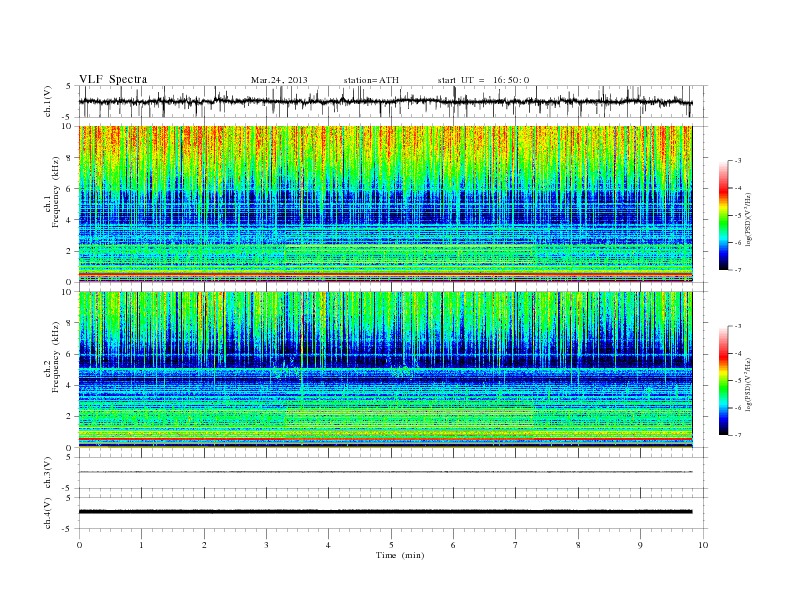
Task: Click the ch.1 frequency tick label "8"
Action: (70, 158)
